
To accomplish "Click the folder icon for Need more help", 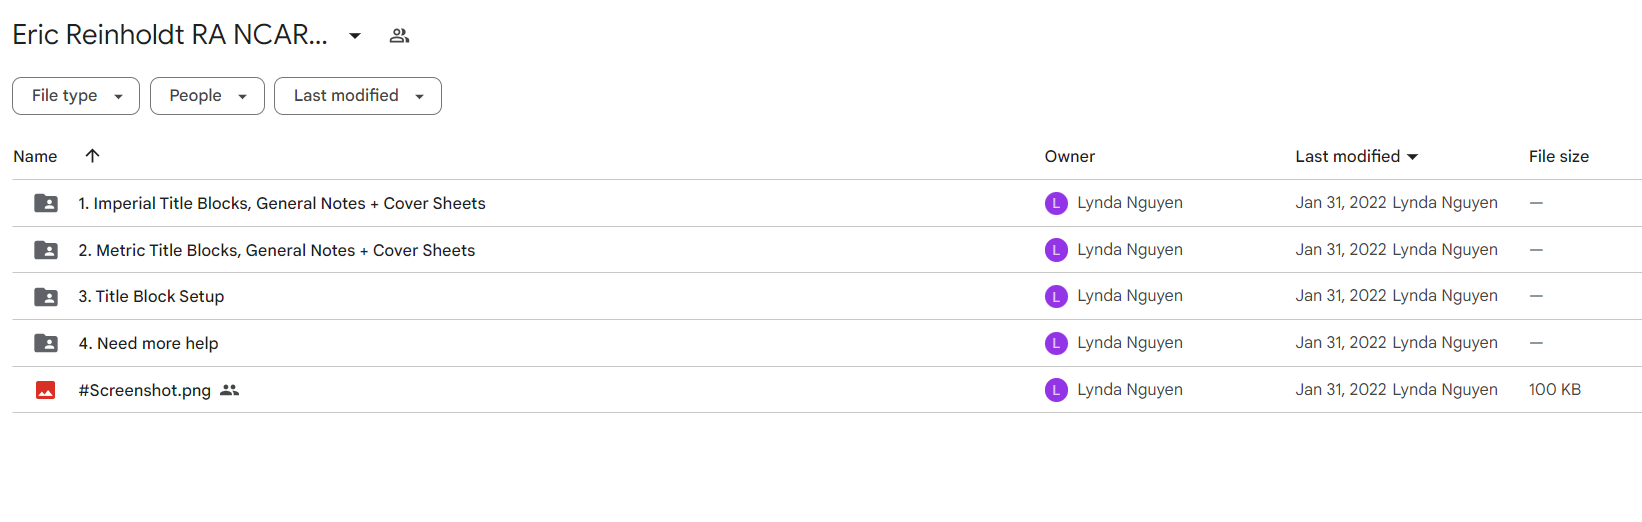I will click(x=46, y=343).
